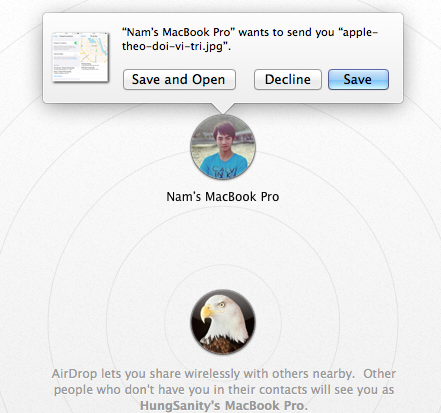Click the apple-theo-doi-vi-tri.jpg preview thumbnail
This screenshot has width=441, height=413.
81,57
